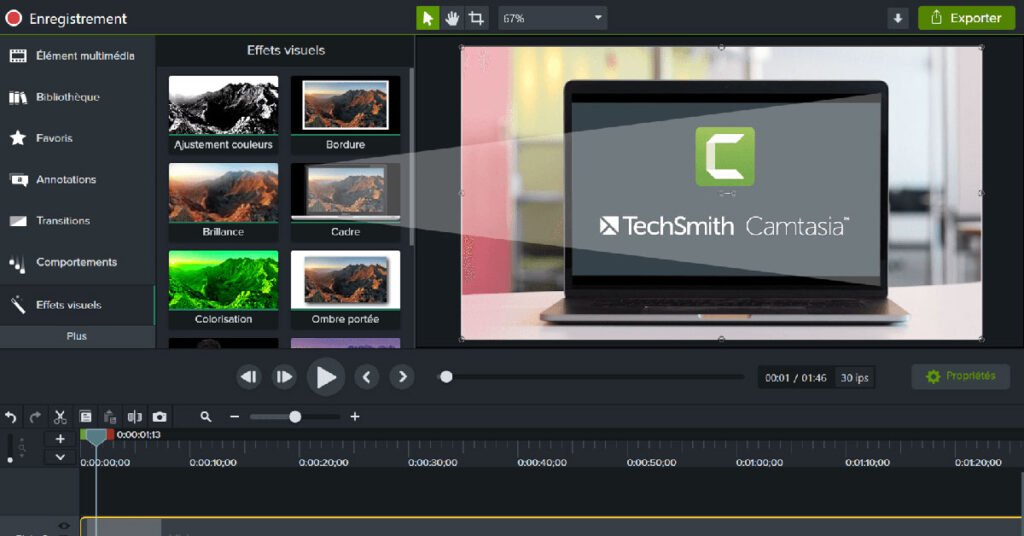This screenshot has height=536, width=1024.
Task: Click the 0:00:30;00 ruler mark
Action: [432, 462]
